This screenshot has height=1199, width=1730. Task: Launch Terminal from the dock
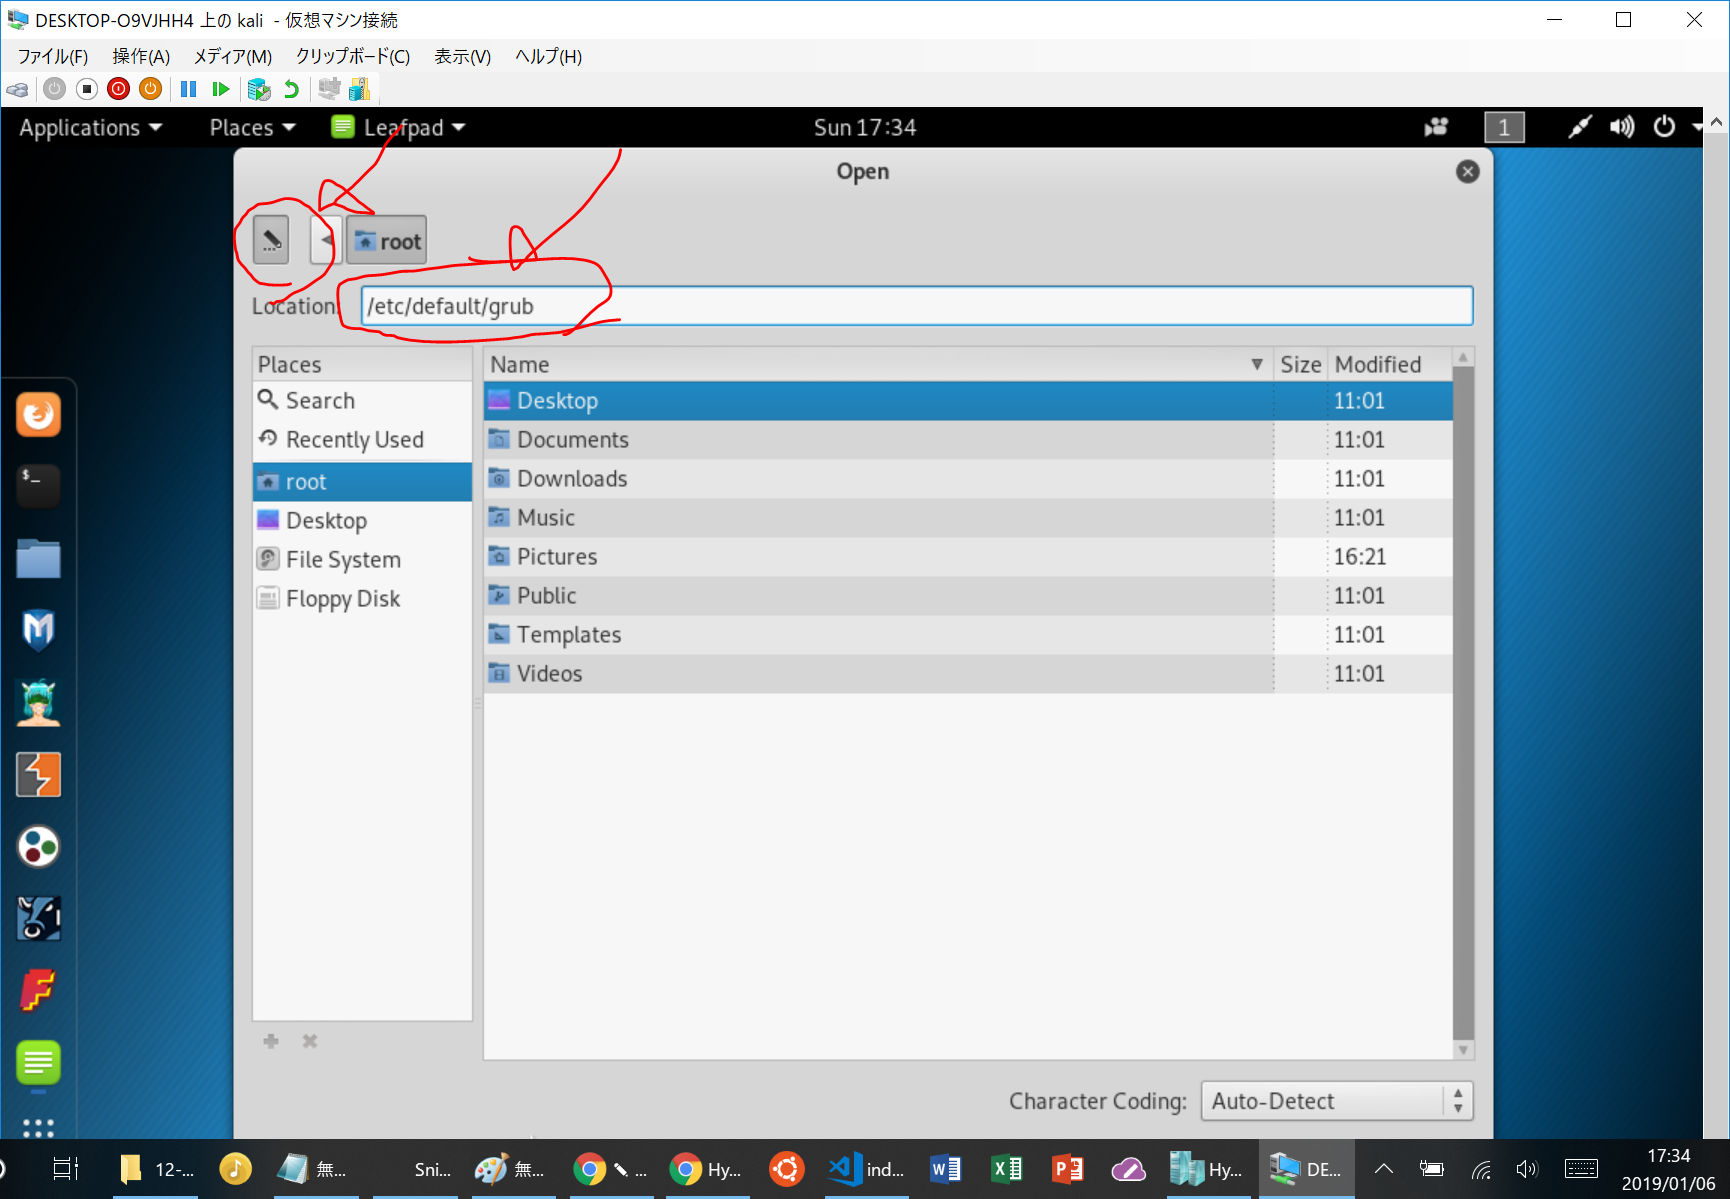click(x=38, y=485)
